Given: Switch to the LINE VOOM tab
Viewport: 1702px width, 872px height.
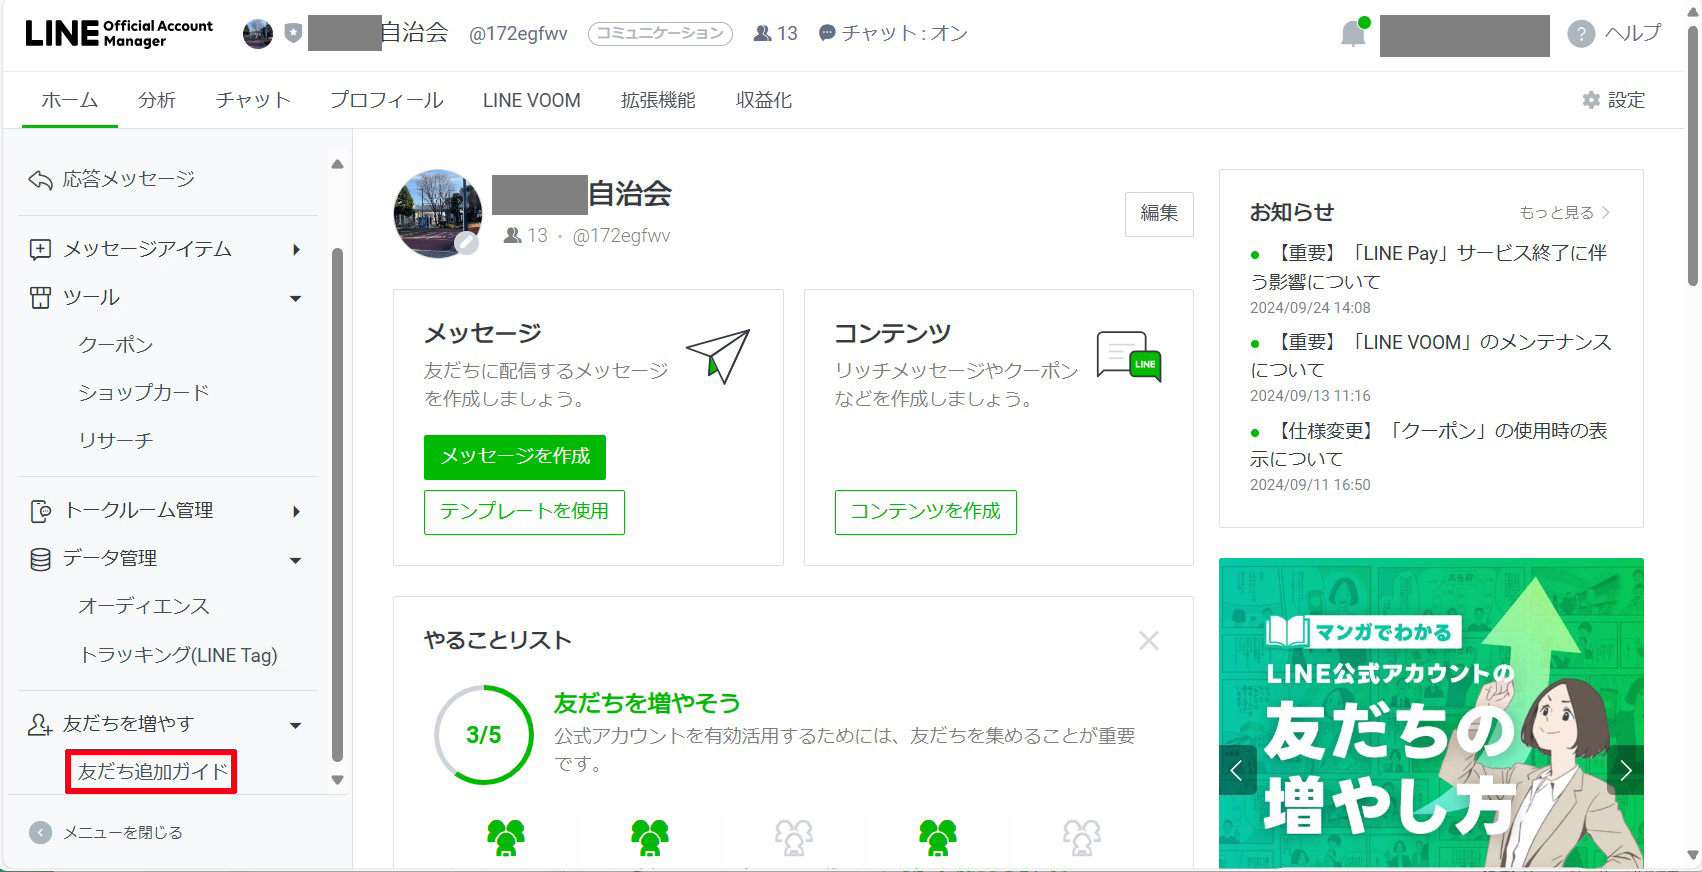Looking at the screenshot, I should 532,100.
